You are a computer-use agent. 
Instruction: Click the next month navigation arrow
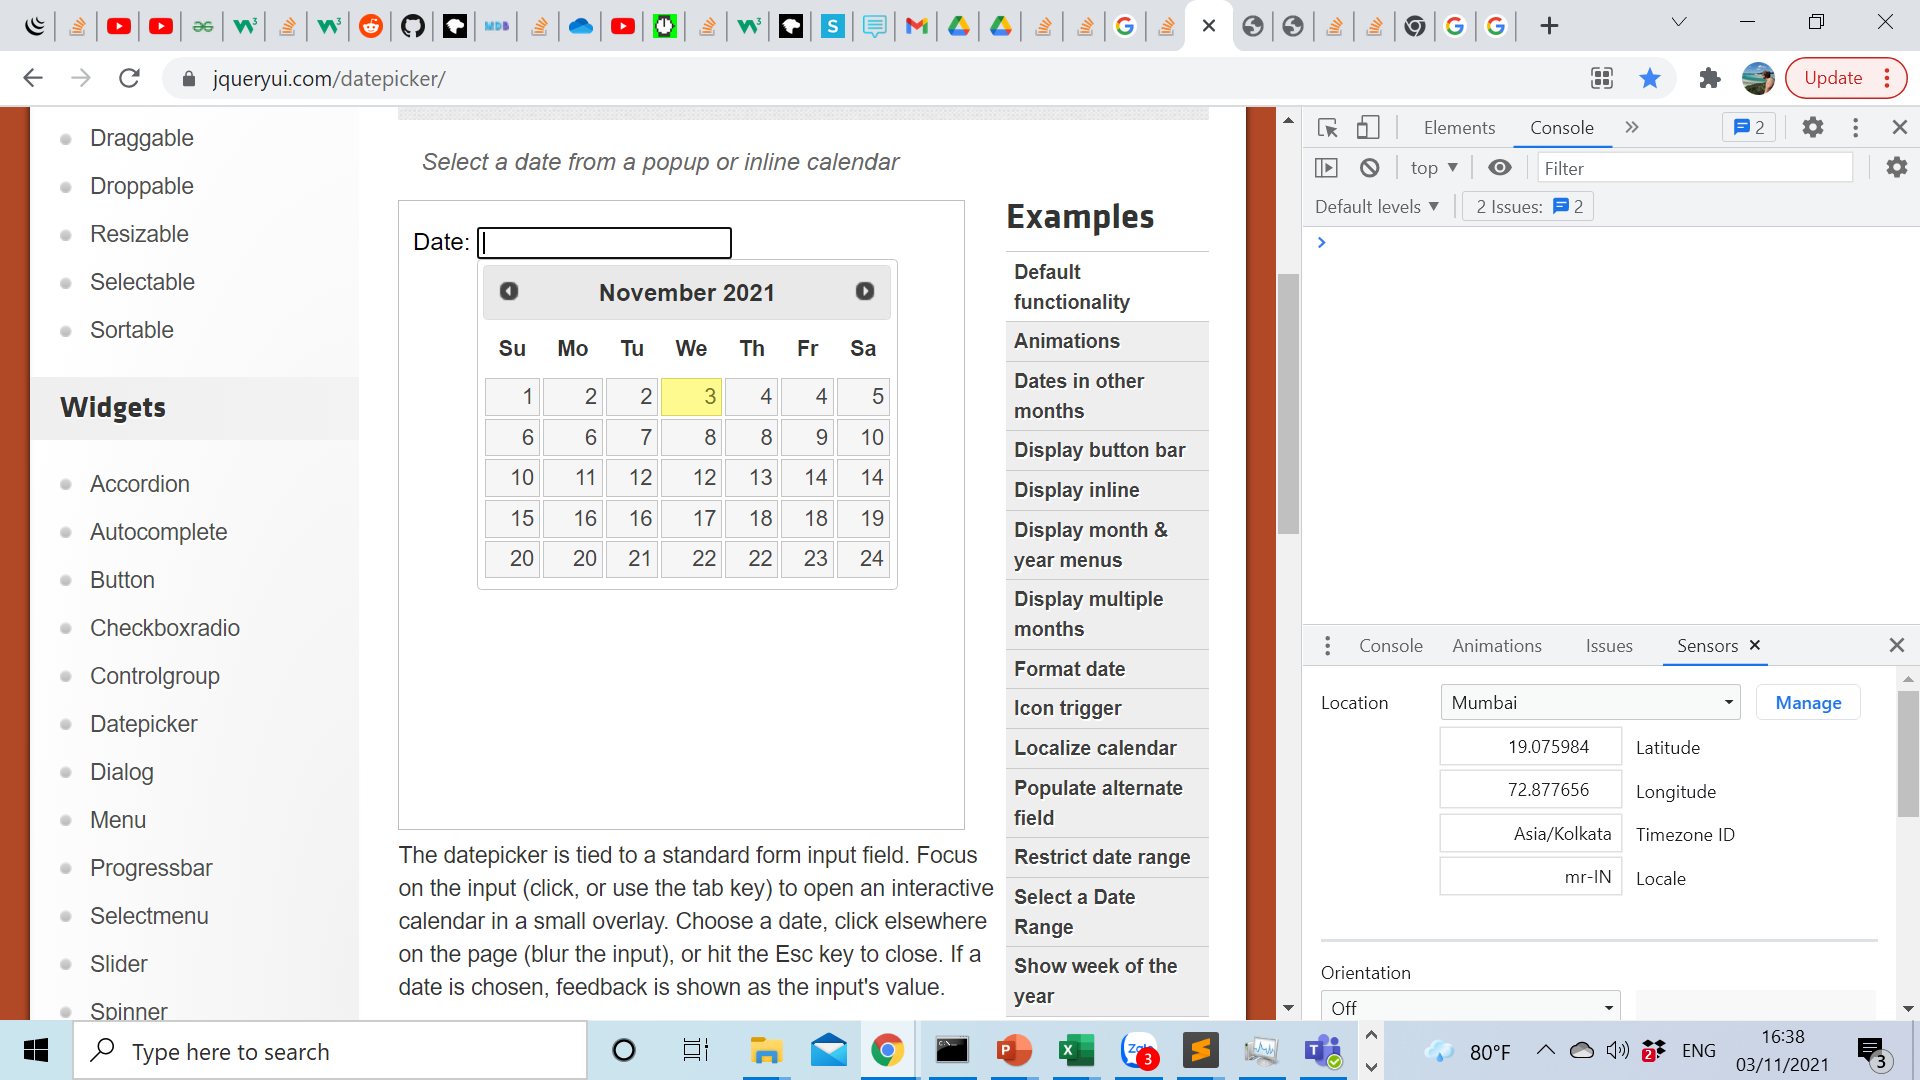click(866, 291)
